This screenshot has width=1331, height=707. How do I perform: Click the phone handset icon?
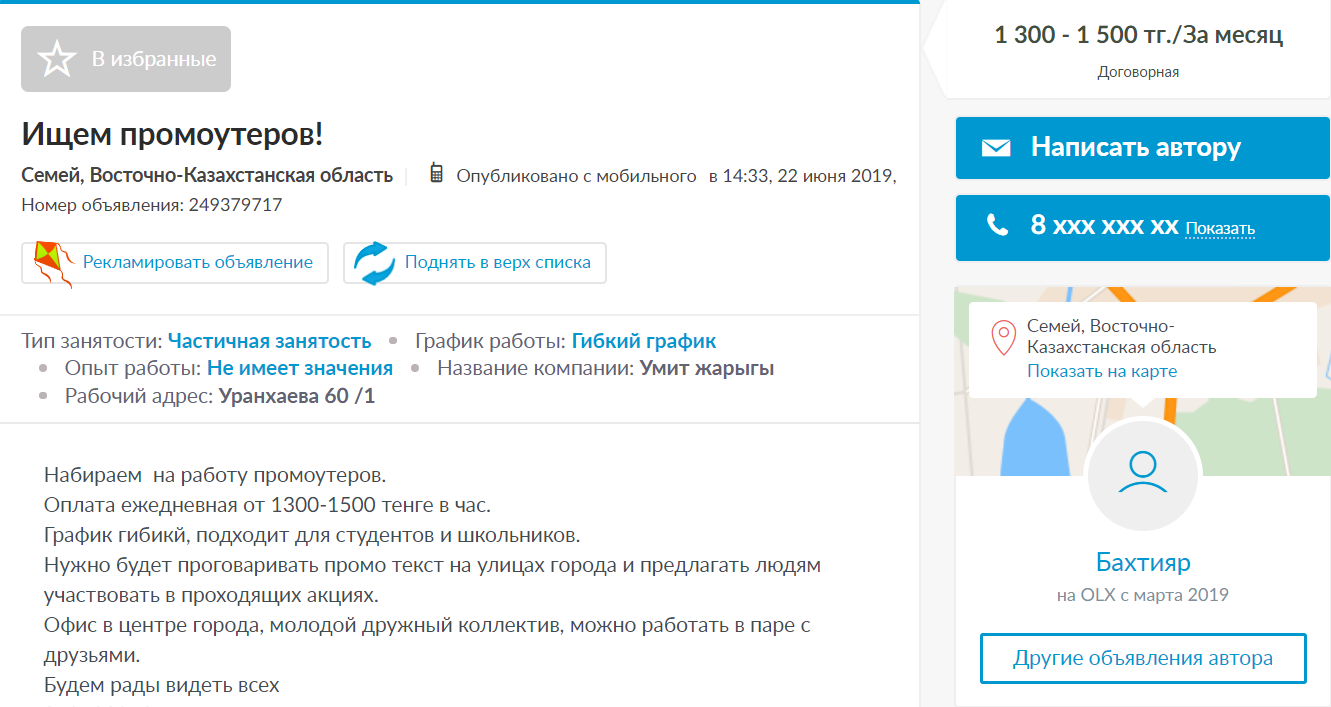997,226
